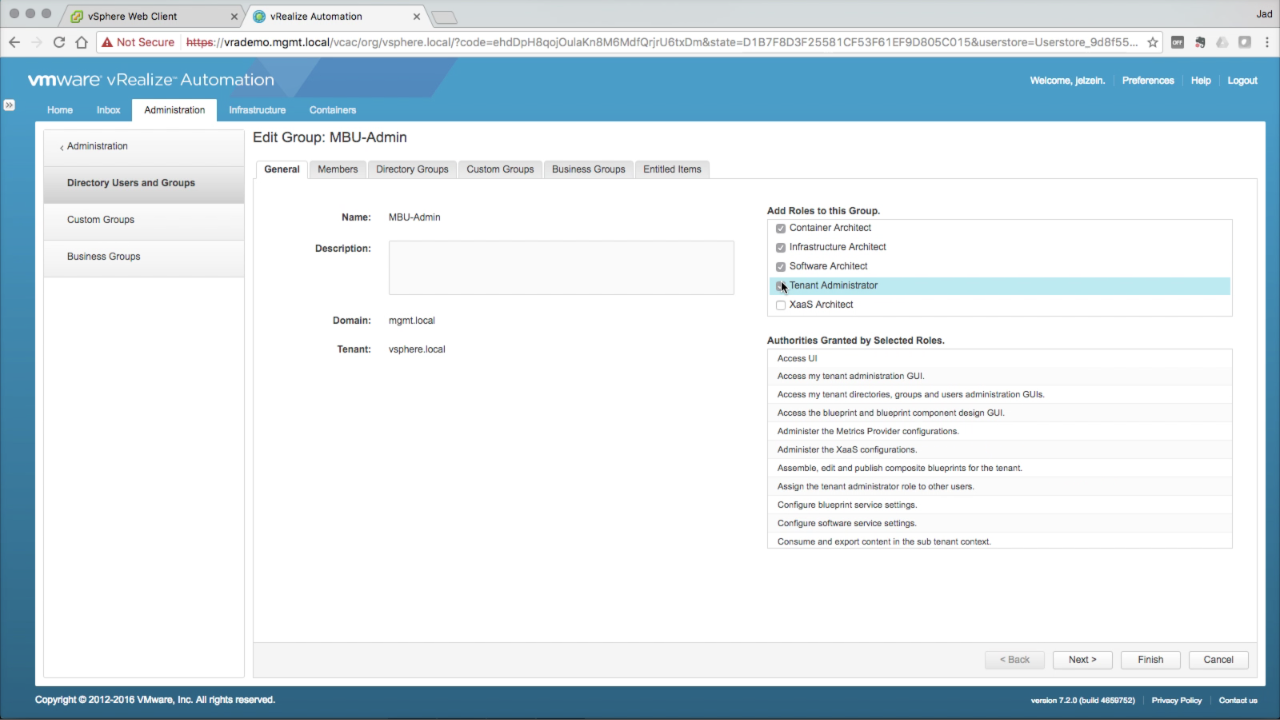Viewport: 1280px width, 720px height.
Task: Close the vSphere Web Client tab
Action: click(234, 16)
